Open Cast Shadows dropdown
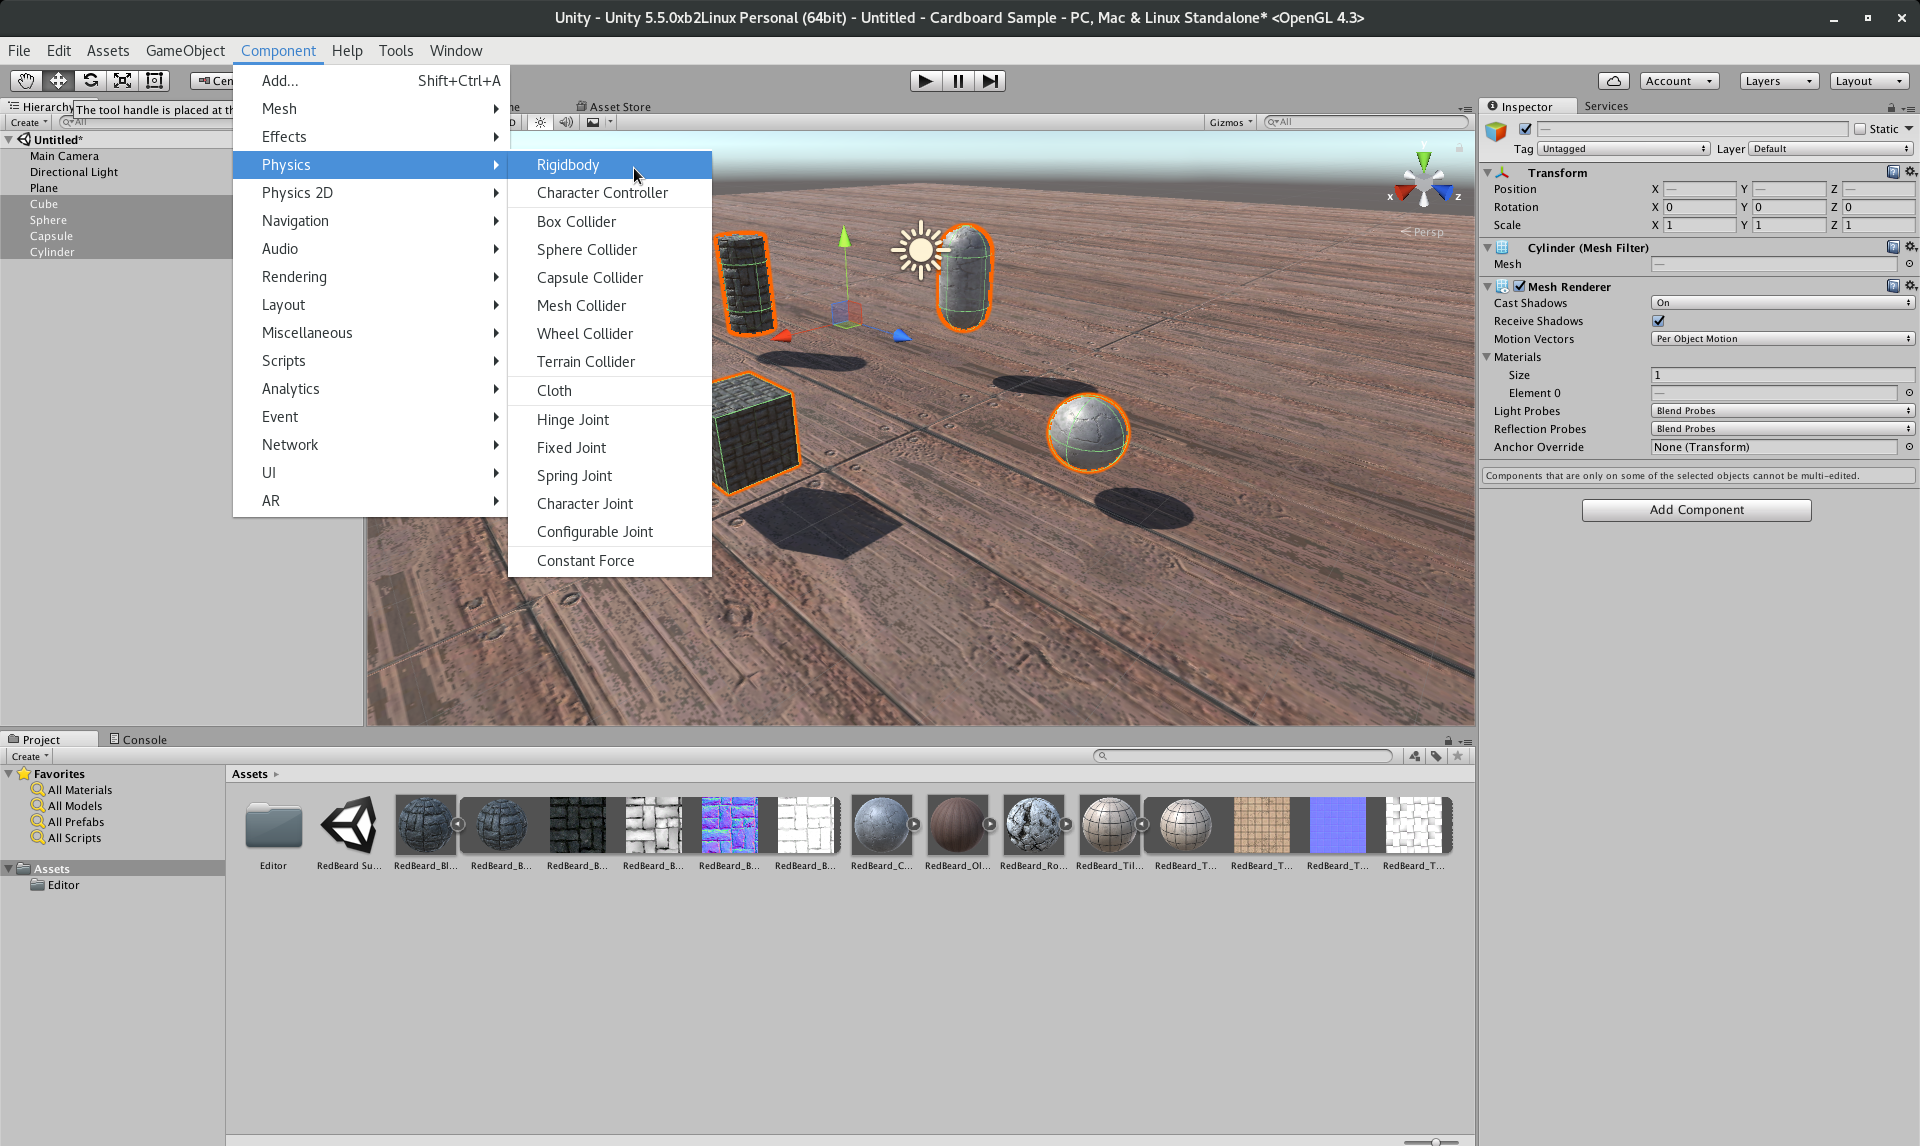 point(1782,303)
